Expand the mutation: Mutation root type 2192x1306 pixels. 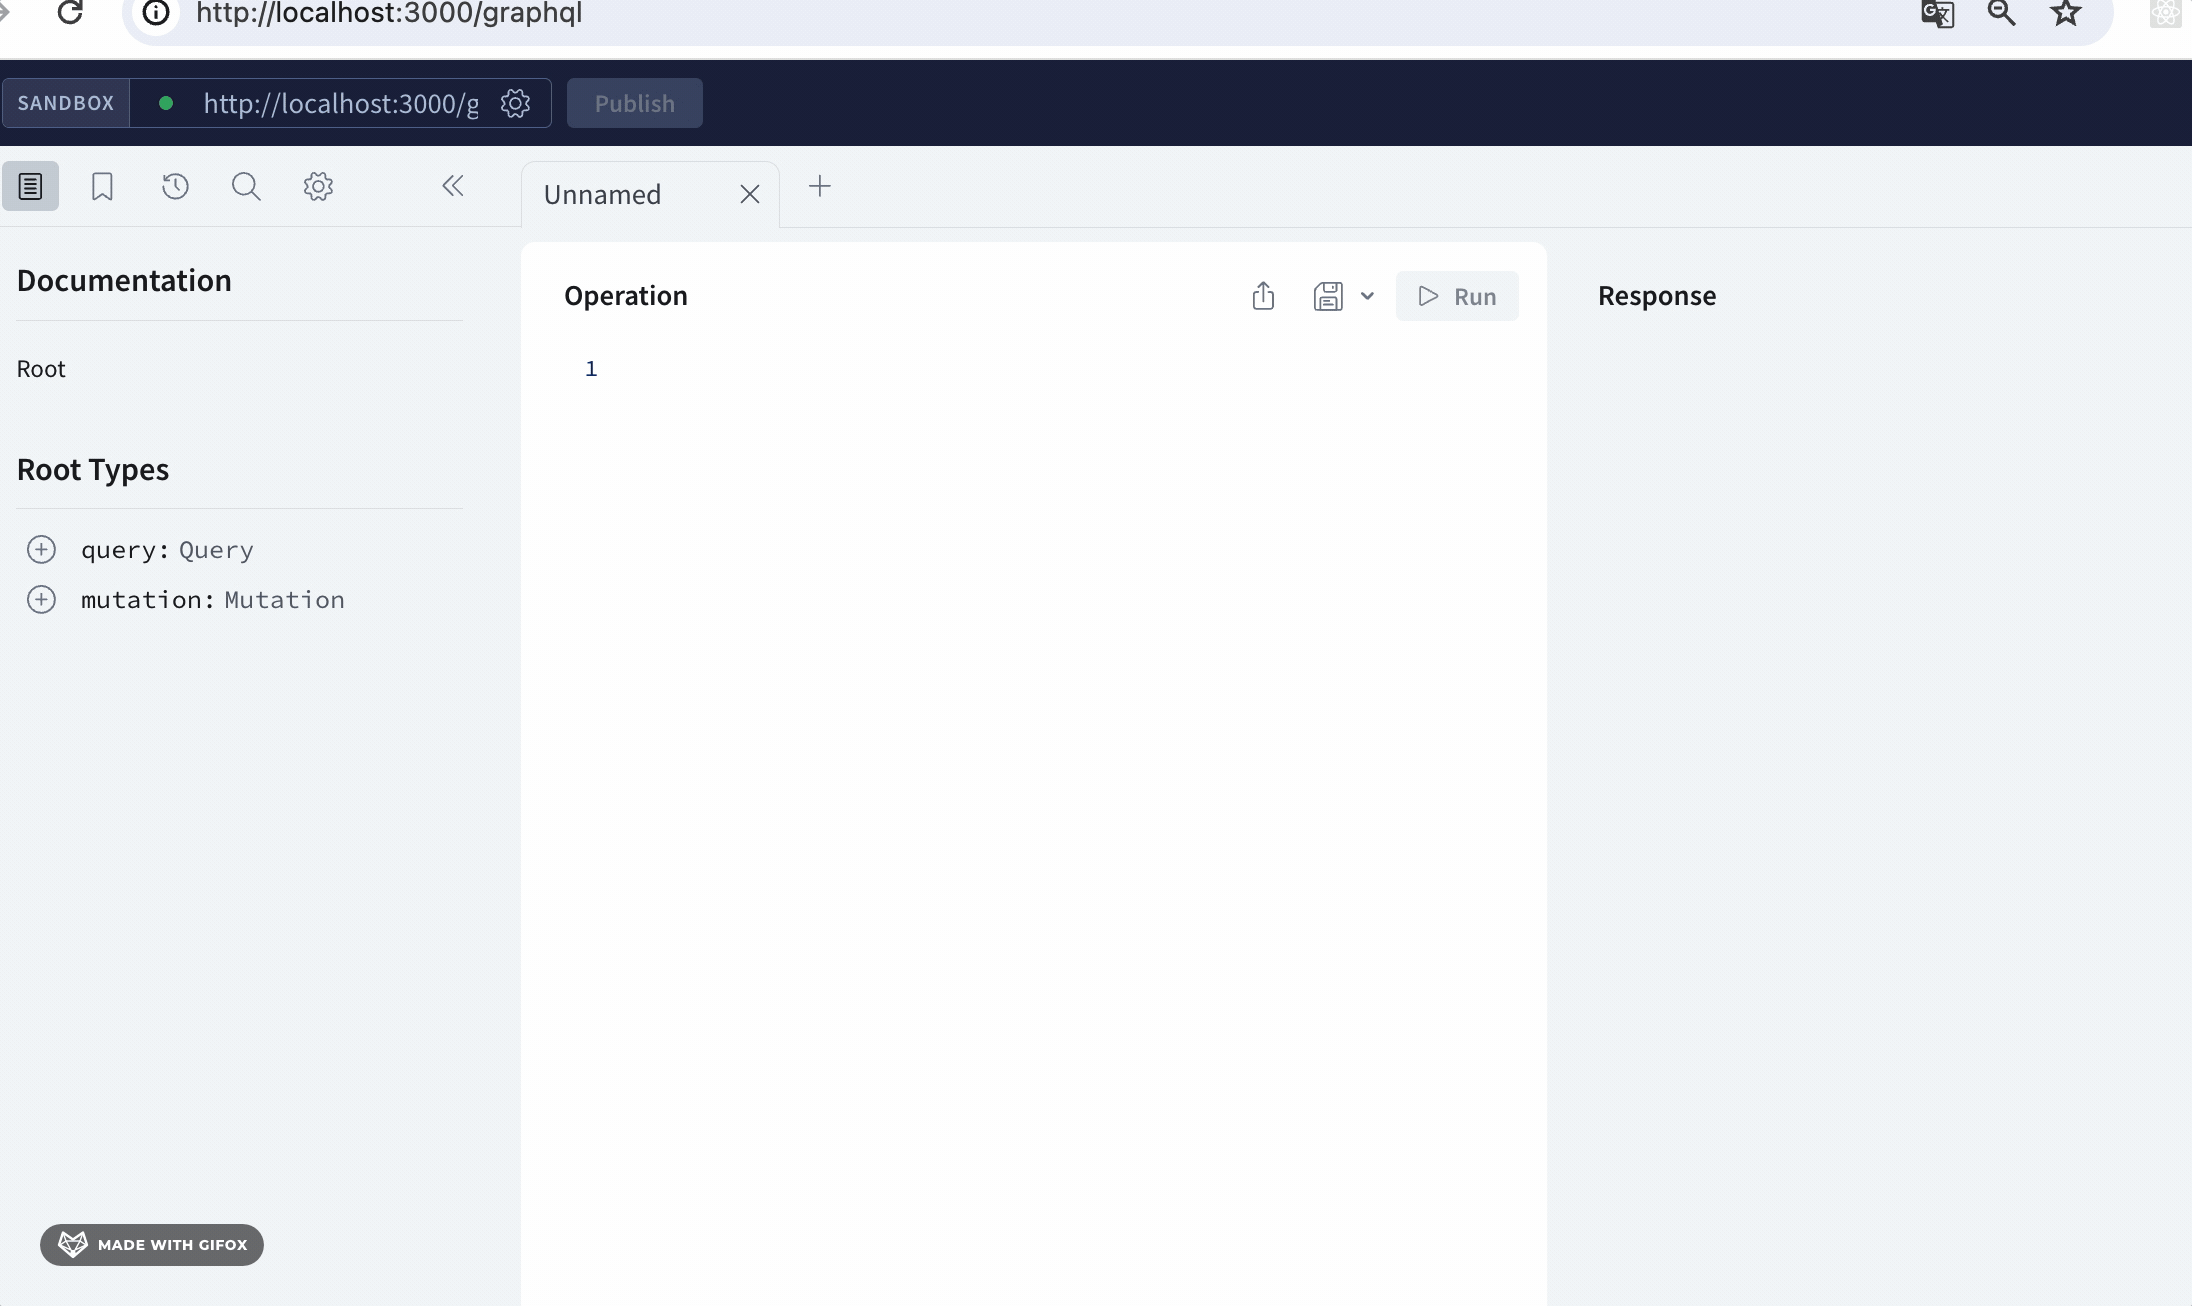(x=41, y=599)
